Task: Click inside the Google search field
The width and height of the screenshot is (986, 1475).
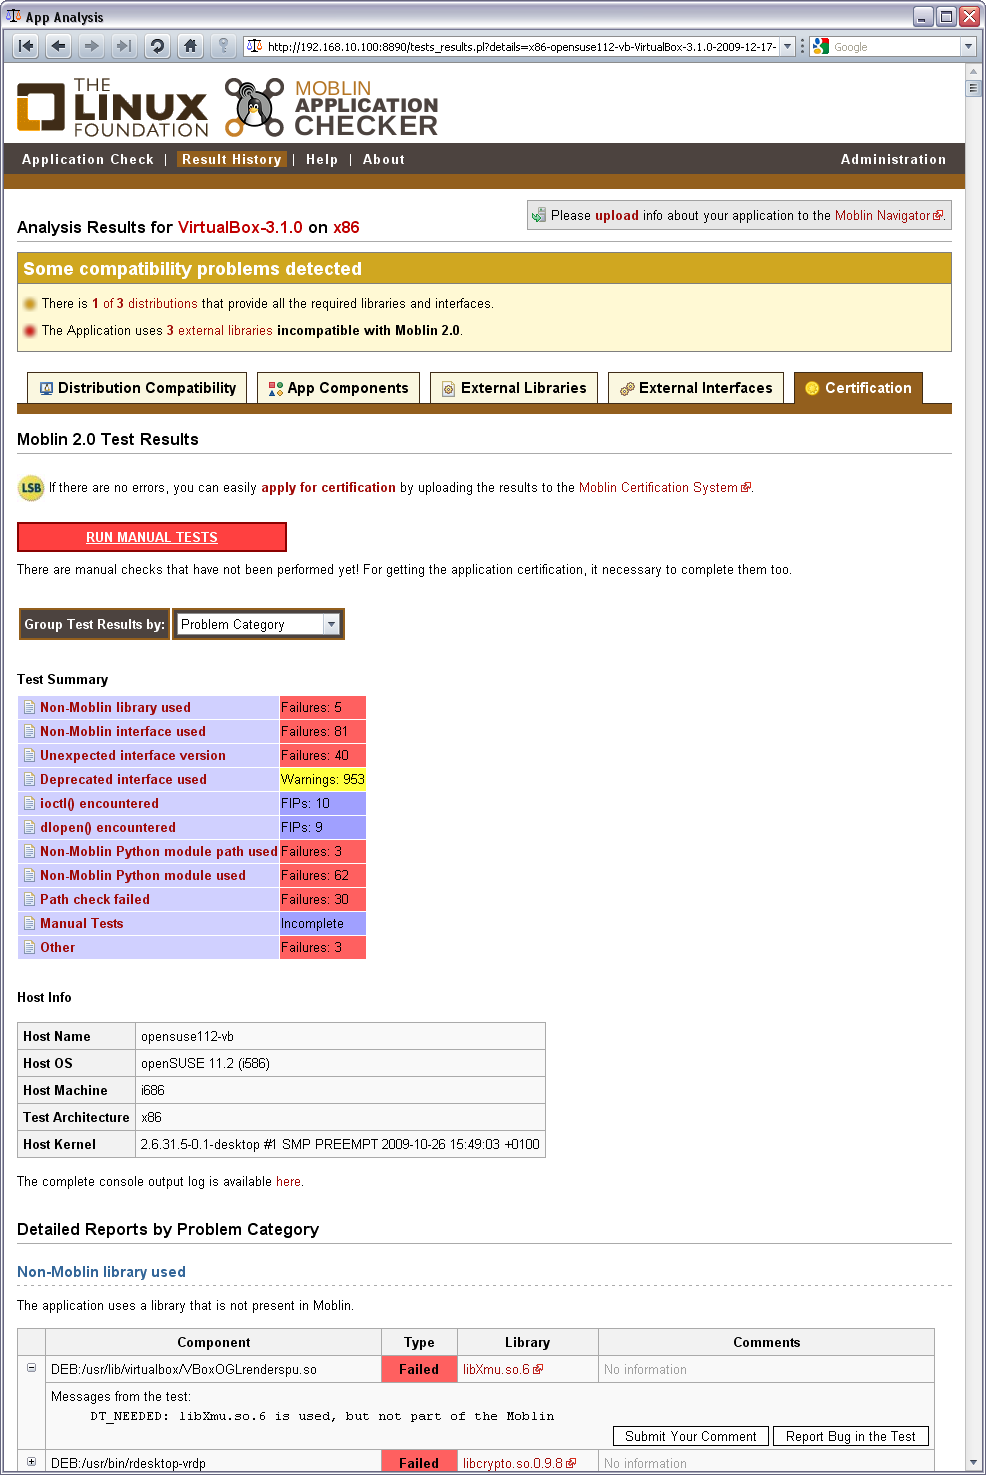Action: (895, 46)
